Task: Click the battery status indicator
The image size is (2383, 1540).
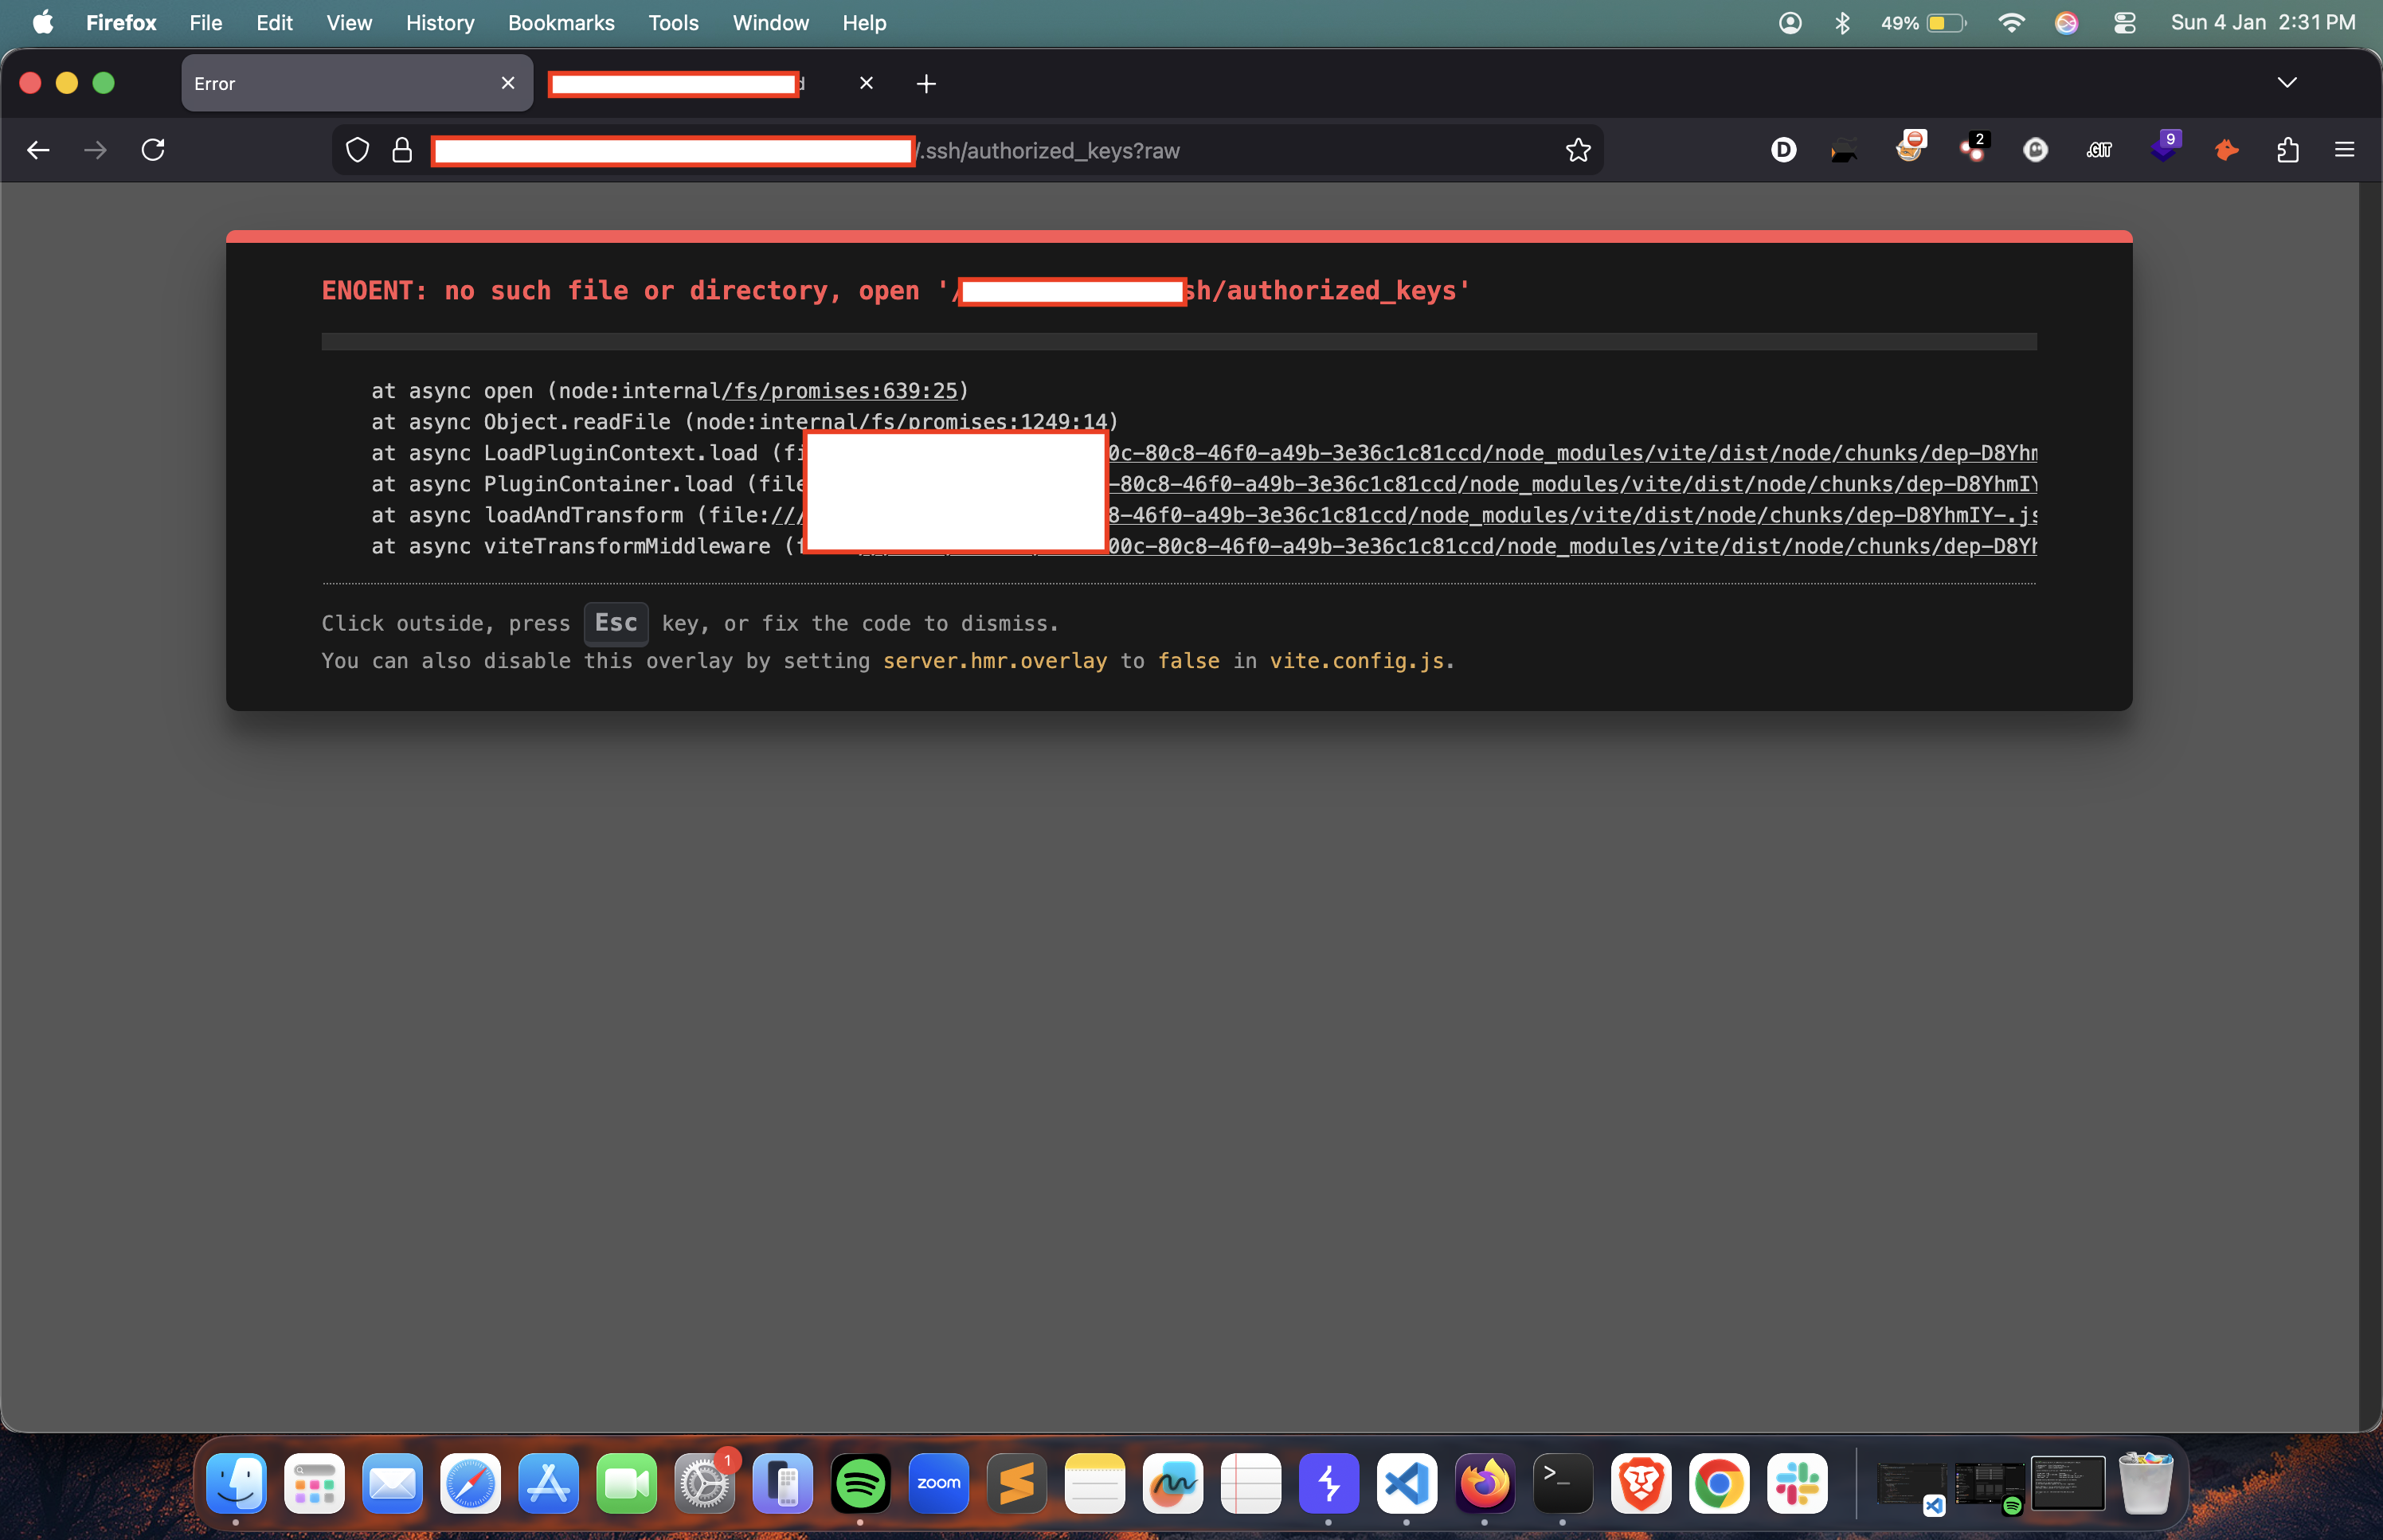Action: 1924,23
